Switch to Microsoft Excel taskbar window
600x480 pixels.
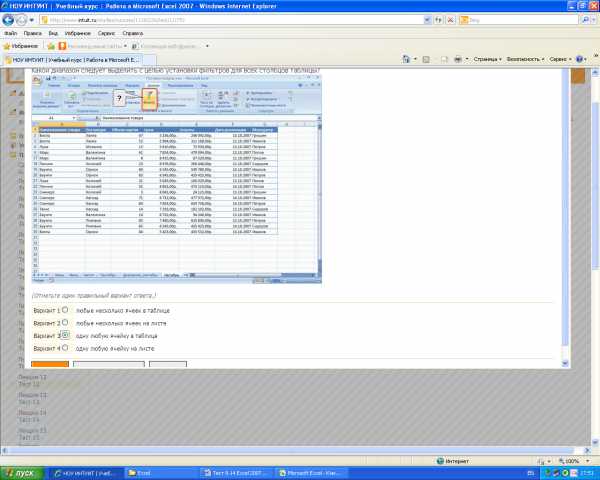(311, 473)
